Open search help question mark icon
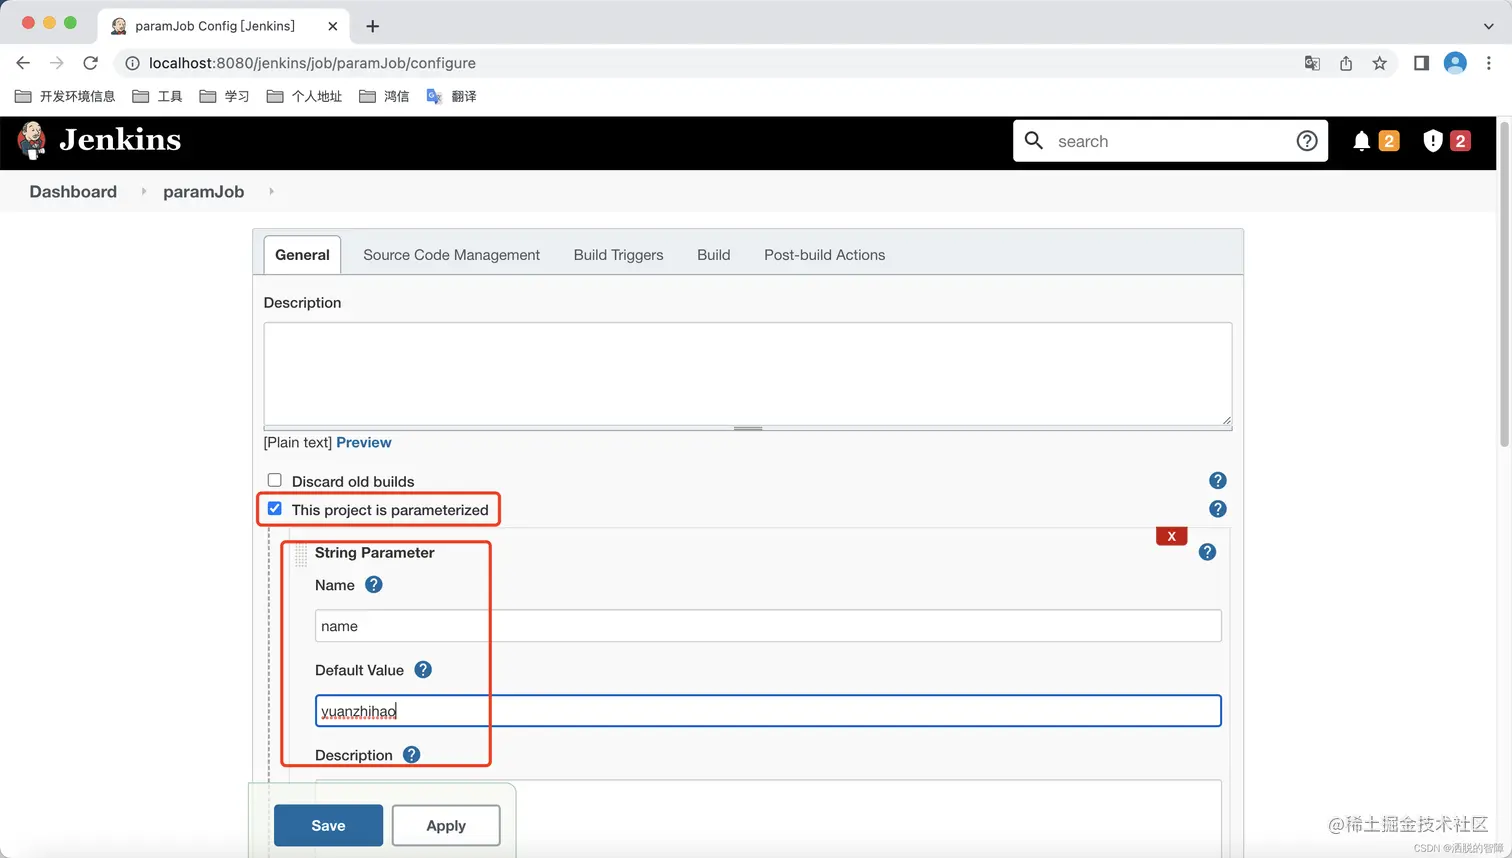 [x=1306, y=141]
